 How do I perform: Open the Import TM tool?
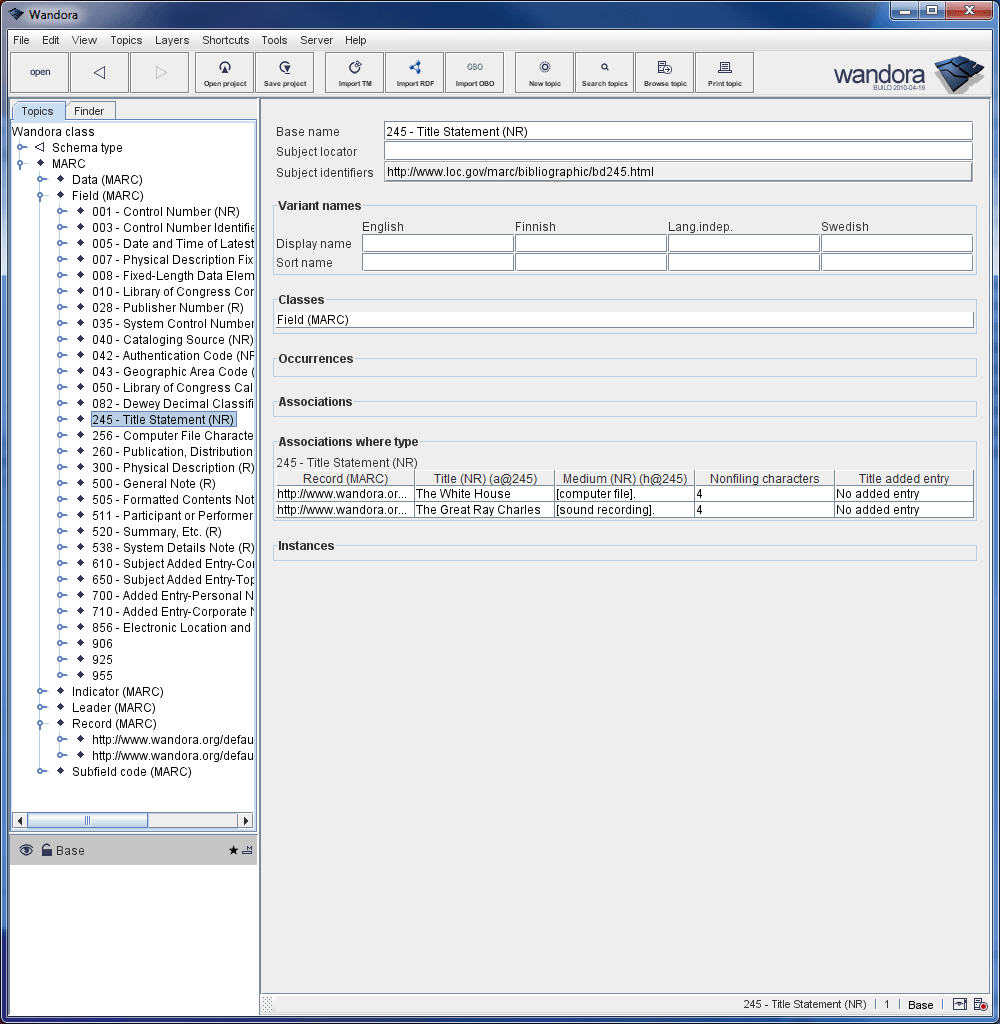pyautogui.click(x=354, y=72)
